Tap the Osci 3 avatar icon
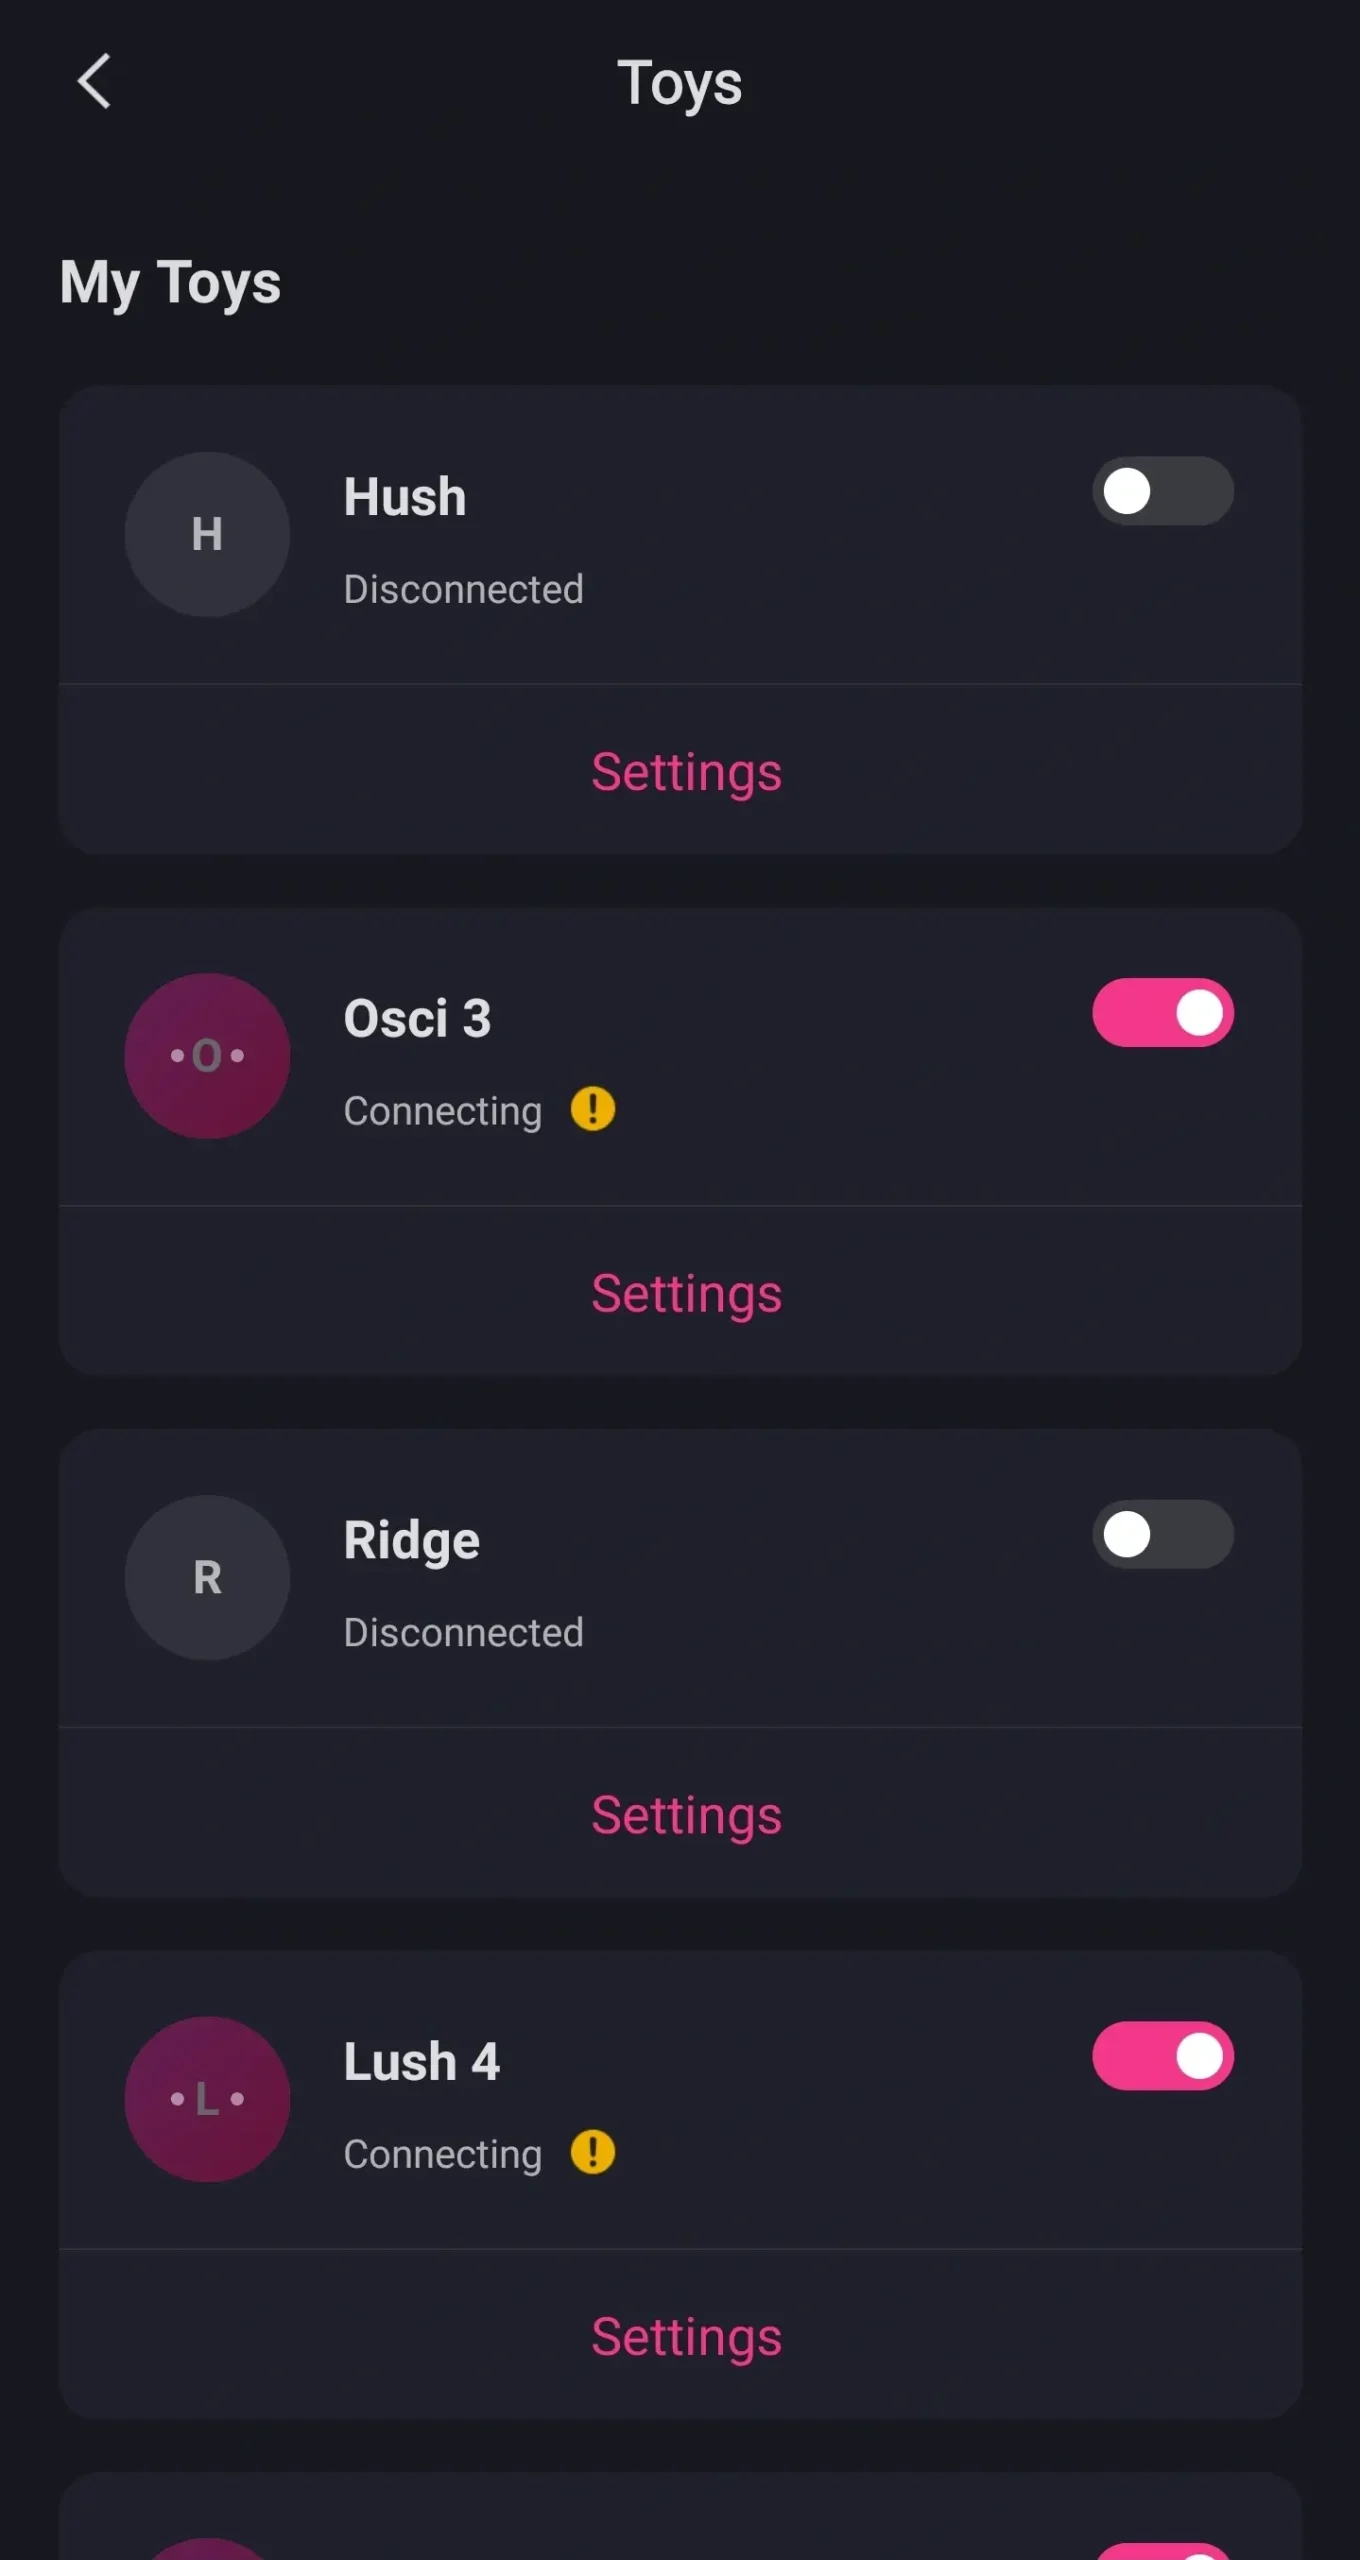 [x=207, y=1056]
